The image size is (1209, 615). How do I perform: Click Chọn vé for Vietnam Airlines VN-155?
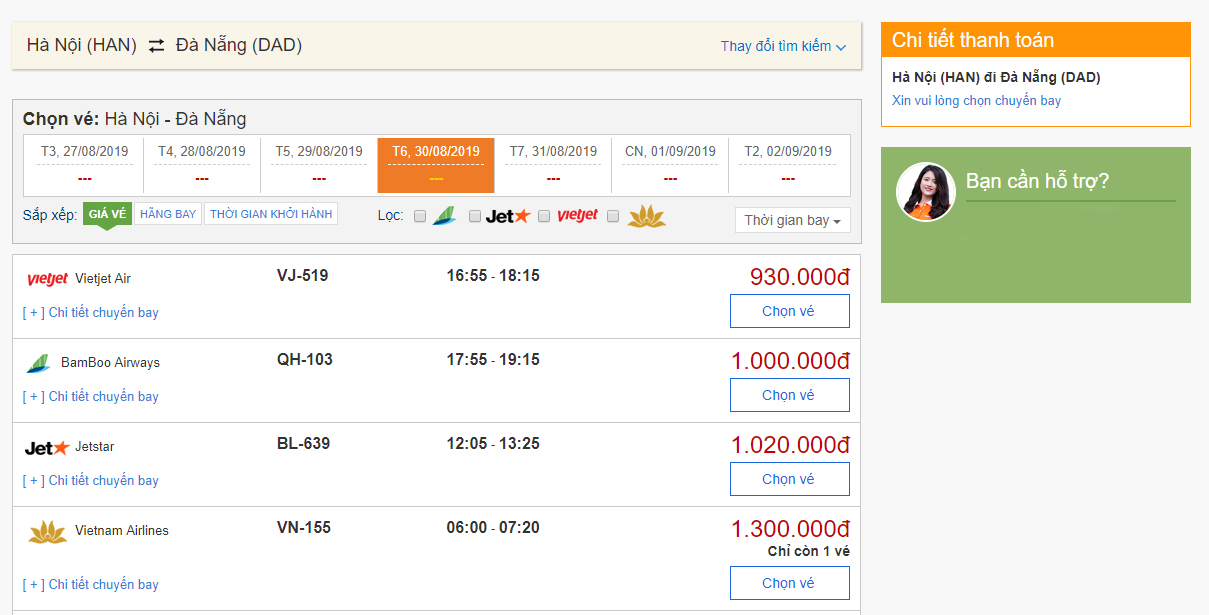pos(789,583)
